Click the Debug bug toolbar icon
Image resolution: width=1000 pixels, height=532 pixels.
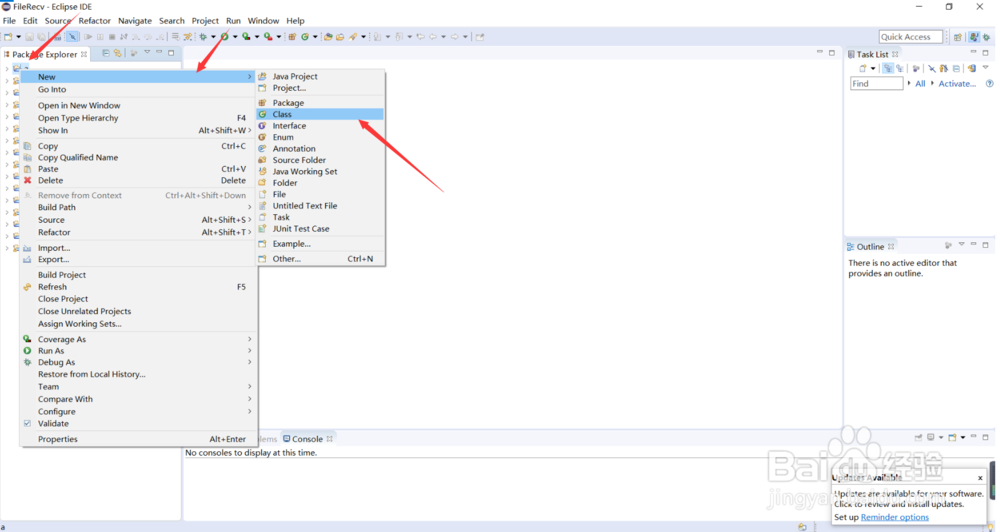(203, 37)
